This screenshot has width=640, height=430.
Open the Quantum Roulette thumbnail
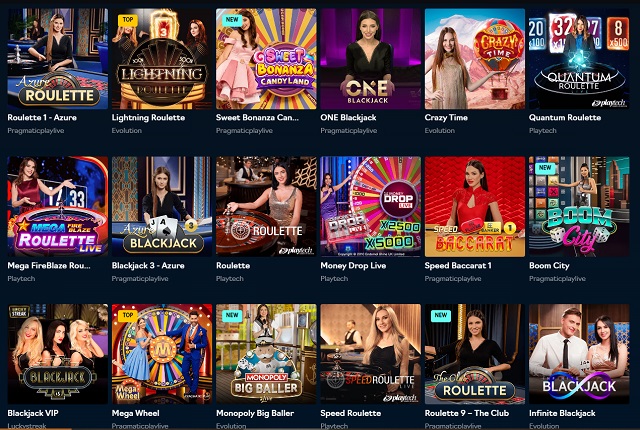coord(579,59)
